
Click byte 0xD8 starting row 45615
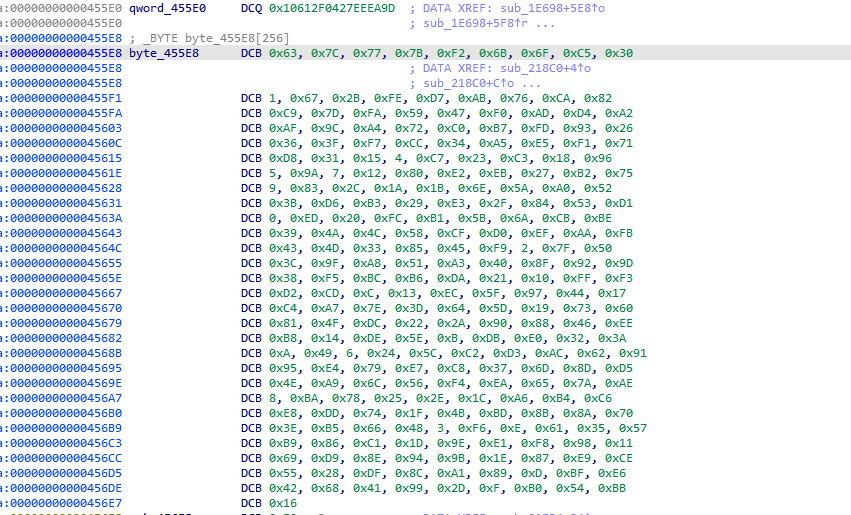point(283,158)
